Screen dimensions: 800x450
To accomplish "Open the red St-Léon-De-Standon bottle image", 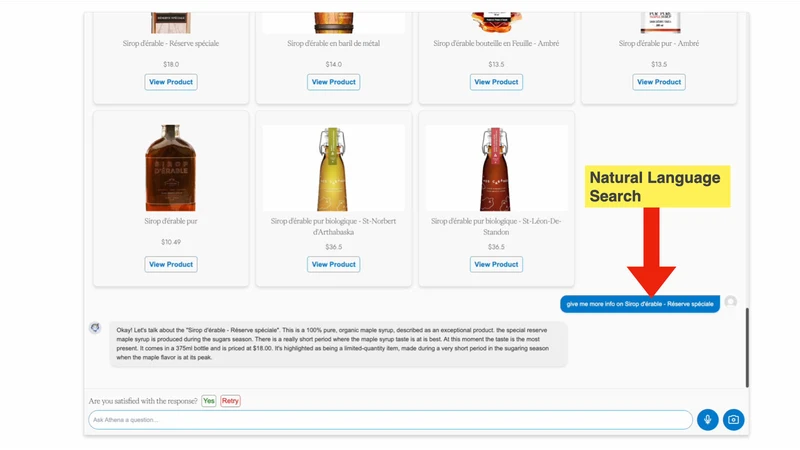I will pyautogui.click(x=496, y=168).
